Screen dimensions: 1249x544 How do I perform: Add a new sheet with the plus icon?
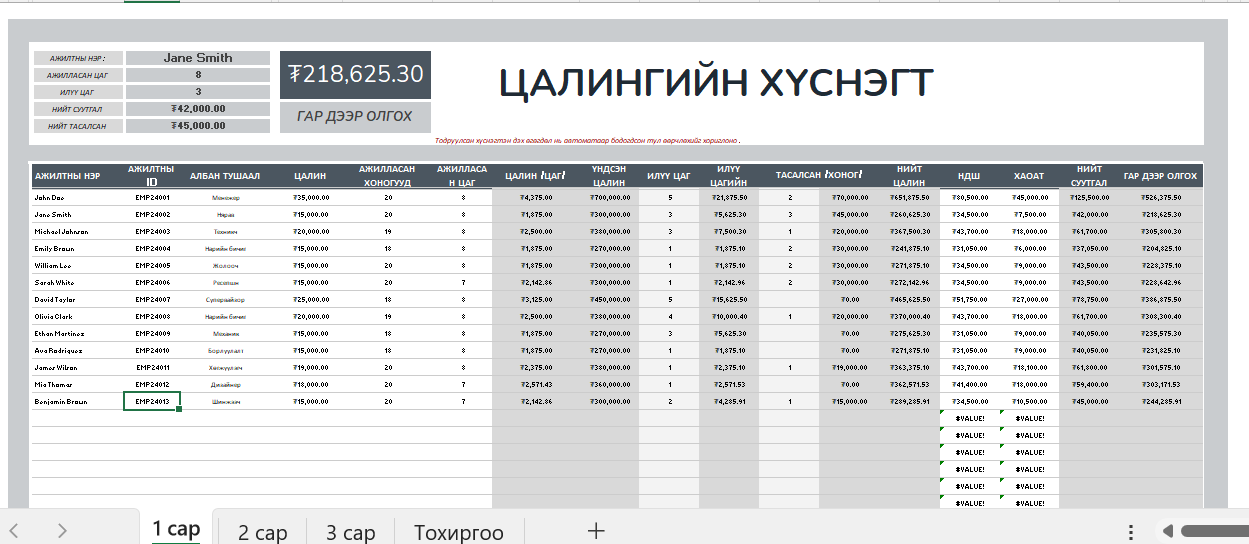tap(596, 531)
